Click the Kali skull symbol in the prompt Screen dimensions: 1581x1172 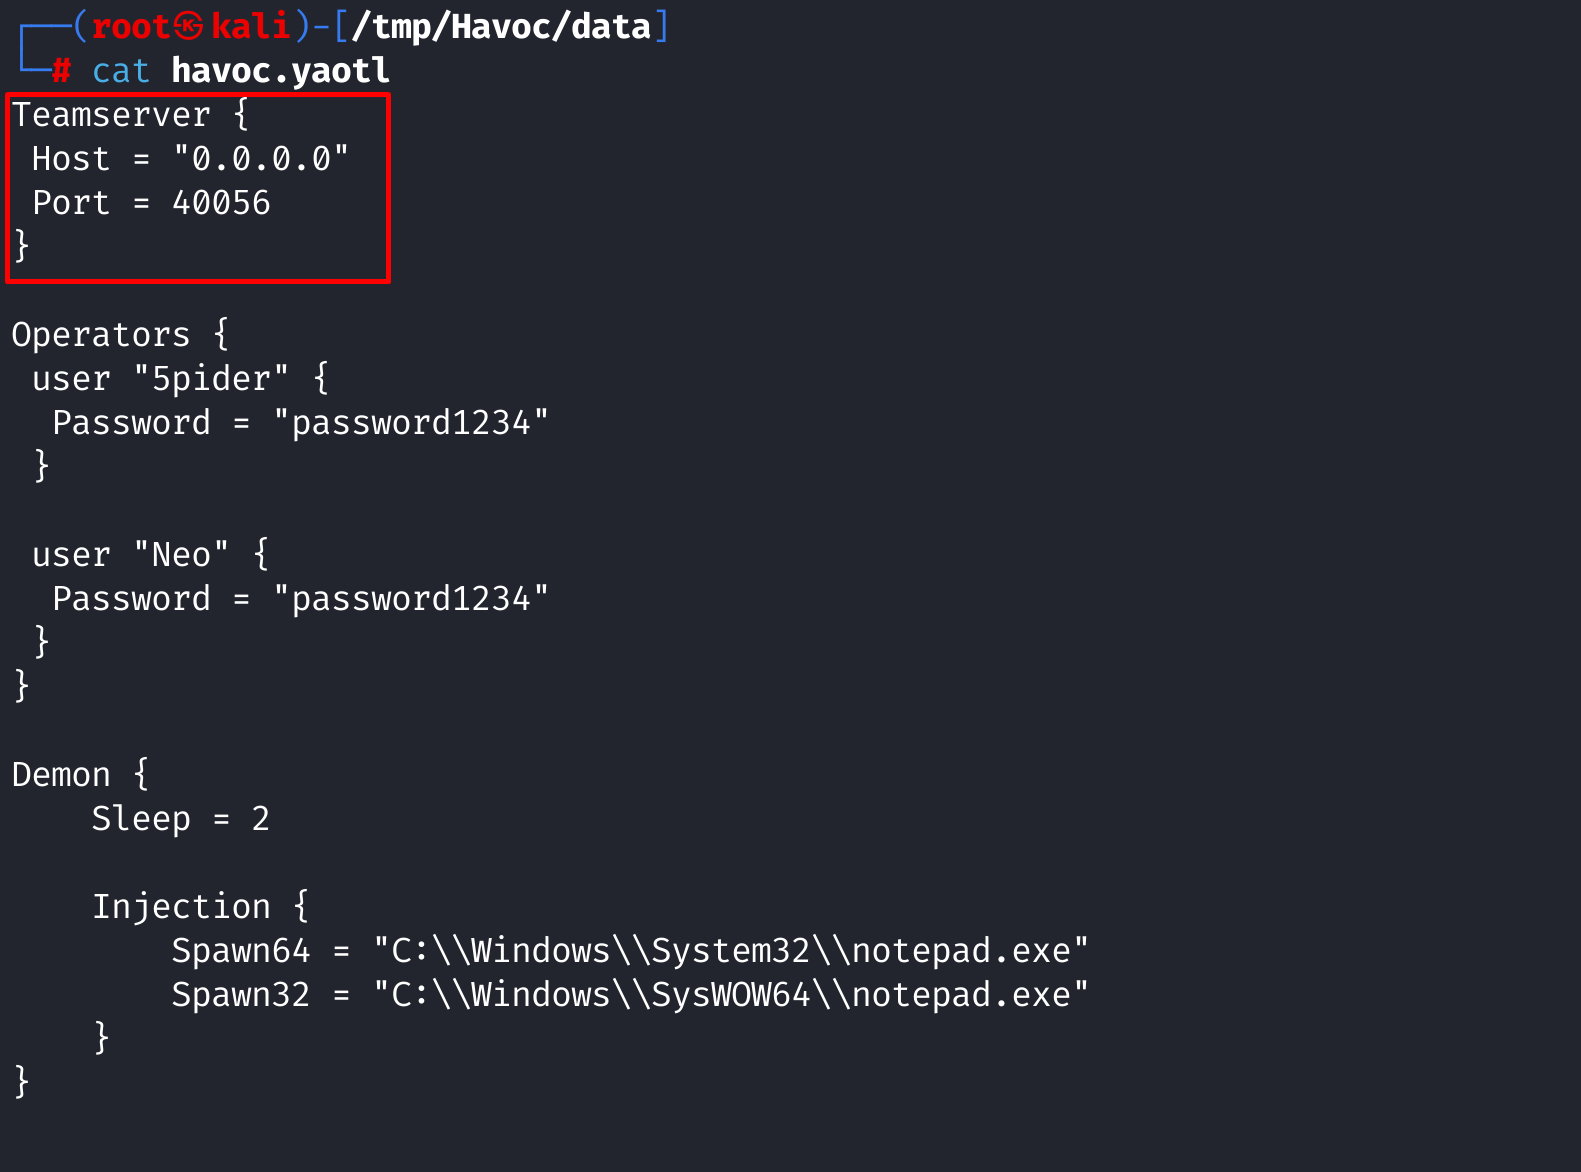point(189,26)
